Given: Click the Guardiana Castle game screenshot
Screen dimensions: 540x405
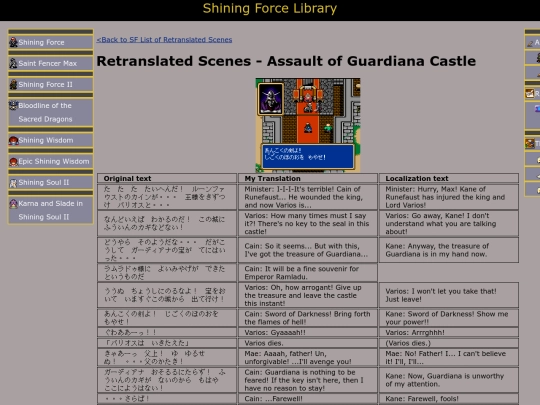Looking at the screenshot, I should coord(308,125).
